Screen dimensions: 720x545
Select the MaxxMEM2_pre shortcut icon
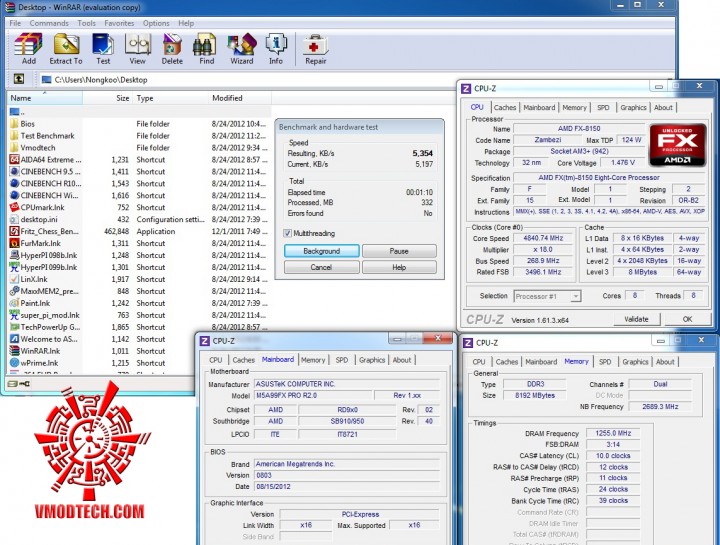click(14, 291)
